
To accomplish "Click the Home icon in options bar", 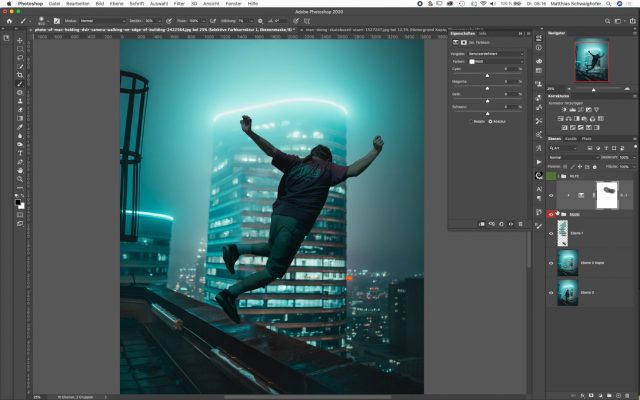I will (7, 19).
